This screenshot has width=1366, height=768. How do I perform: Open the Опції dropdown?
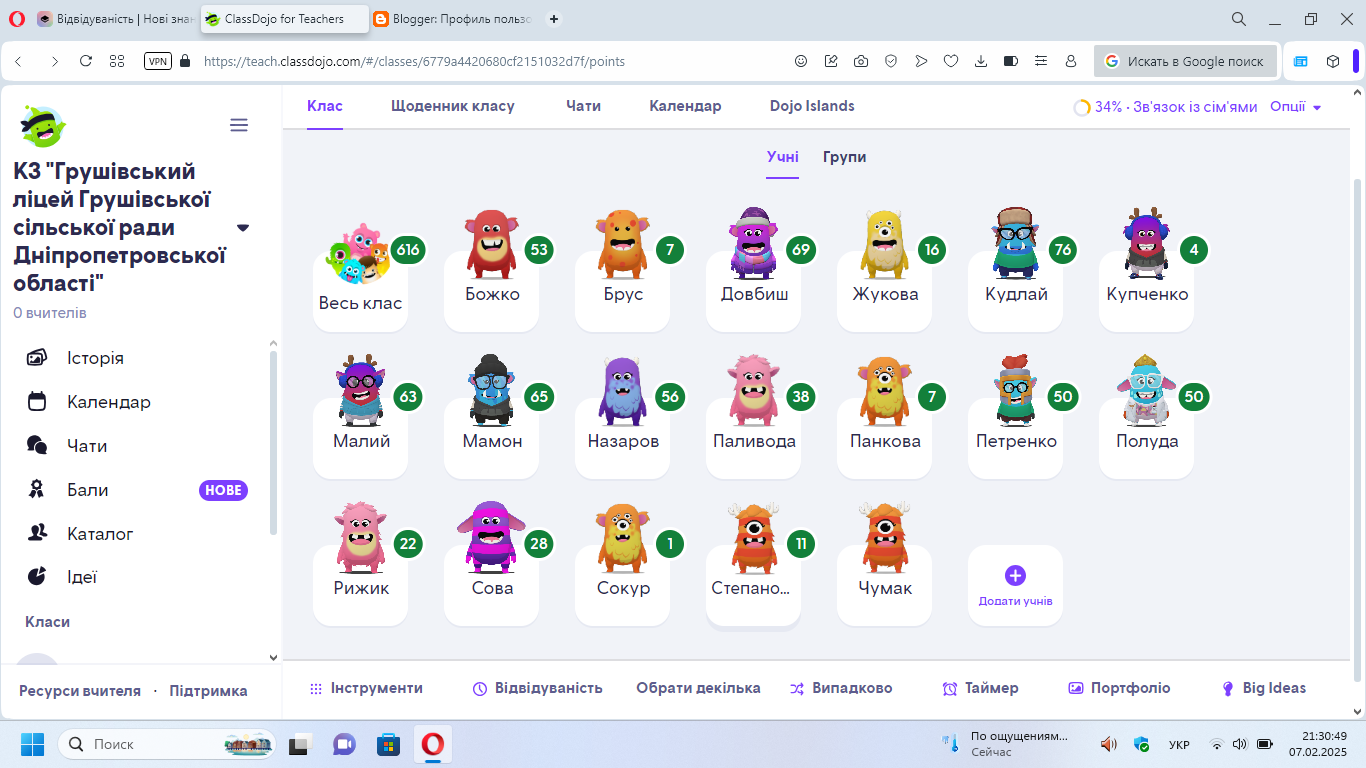(x=1295, y=106)
